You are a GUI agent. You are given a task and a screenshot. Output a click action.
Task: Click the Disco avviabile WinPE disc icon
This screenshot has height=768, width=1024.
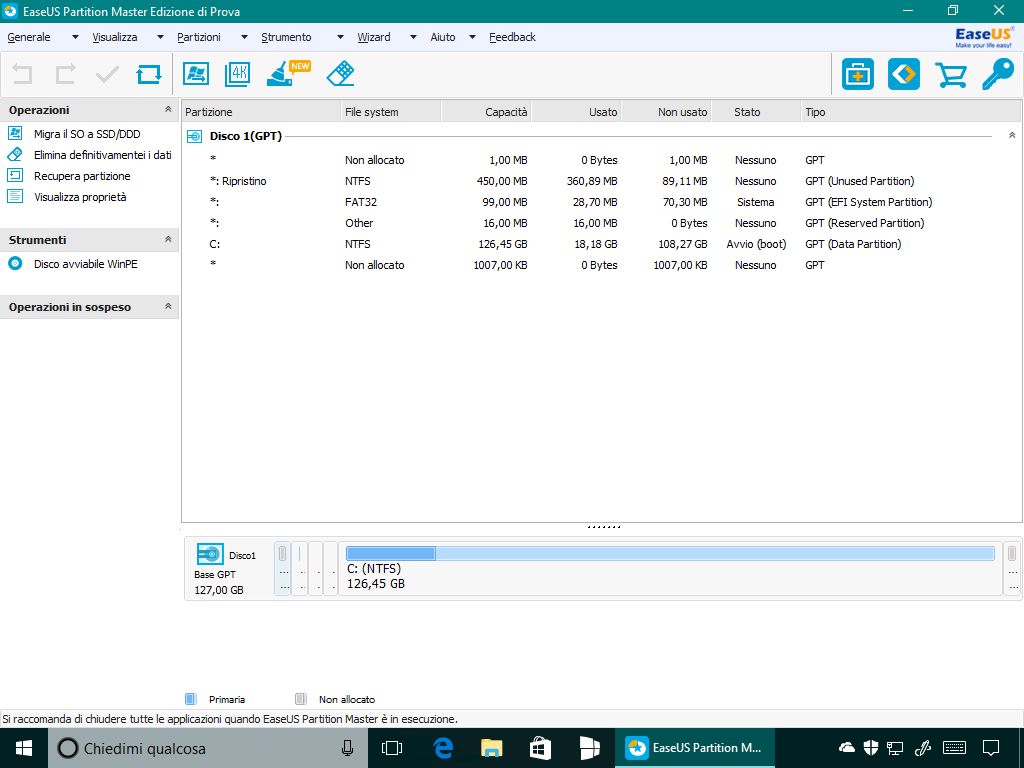[15, 264]
